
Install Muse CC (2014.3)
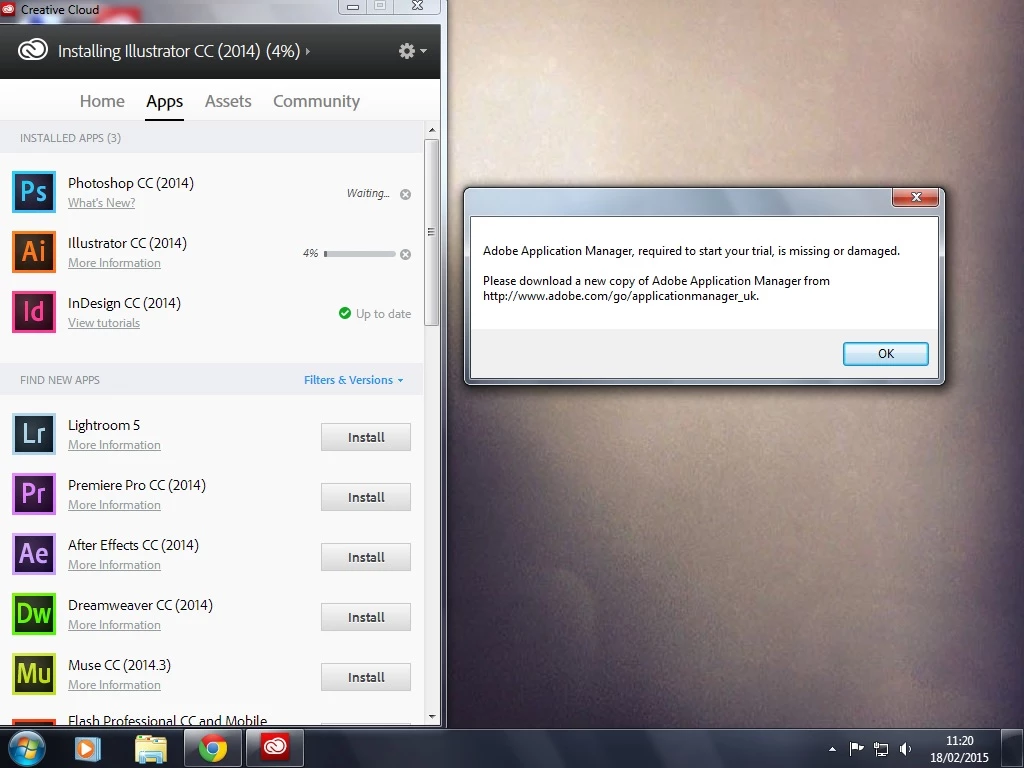point(366,678)
